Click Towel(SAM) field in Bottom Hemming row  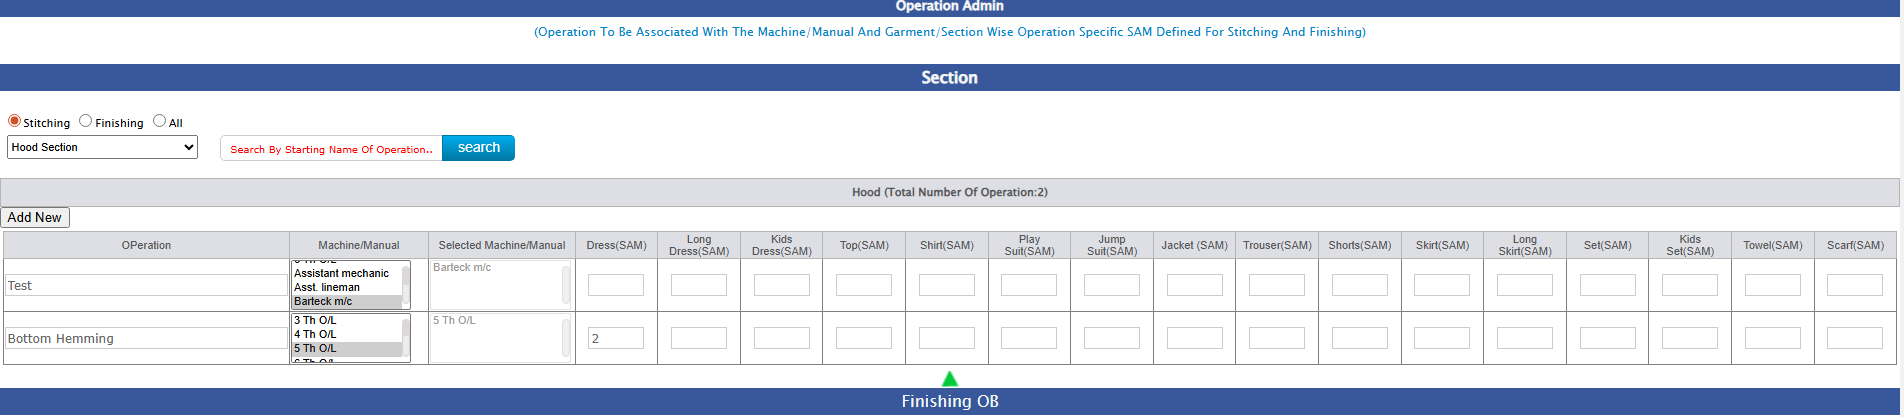[1773, 338]
